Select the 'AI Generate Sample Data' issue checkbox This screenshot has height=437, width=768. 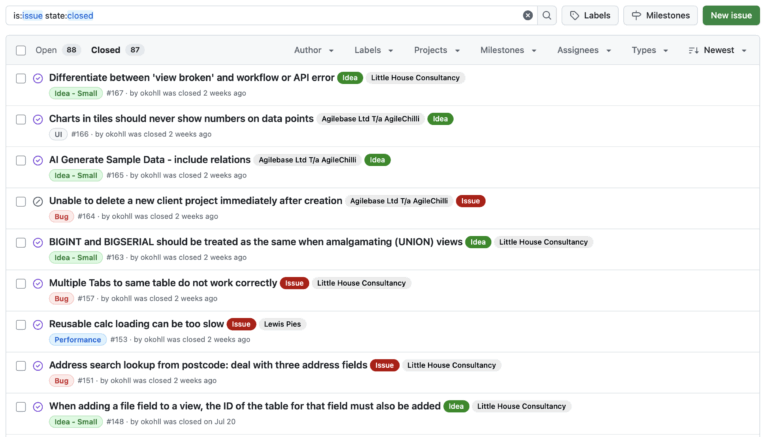21,161
